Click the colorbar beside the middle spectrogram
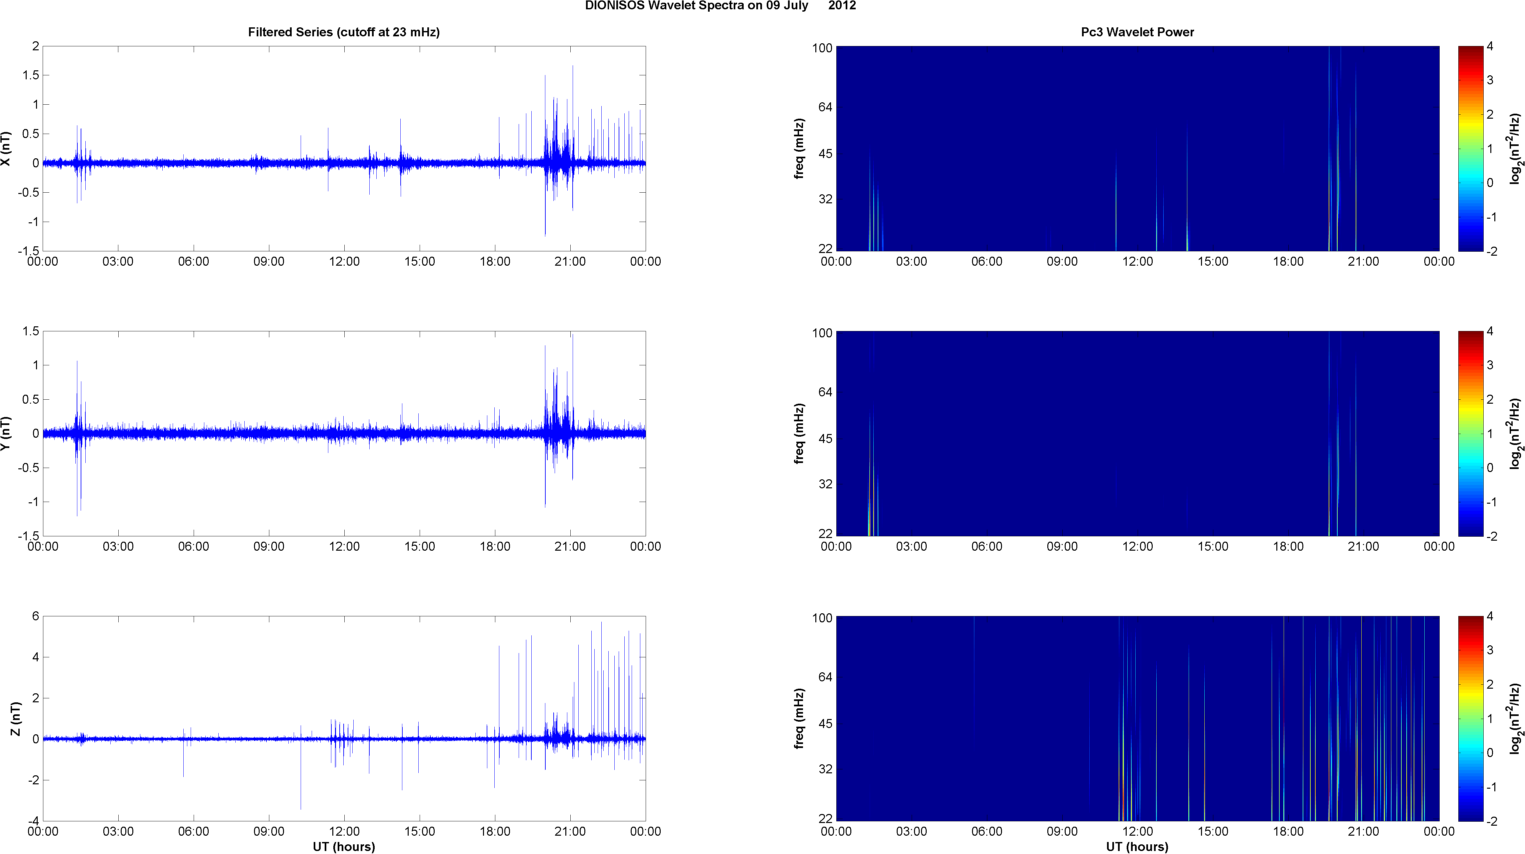This screenshot has height=854, width=1525. click(x=1470, y=434)
